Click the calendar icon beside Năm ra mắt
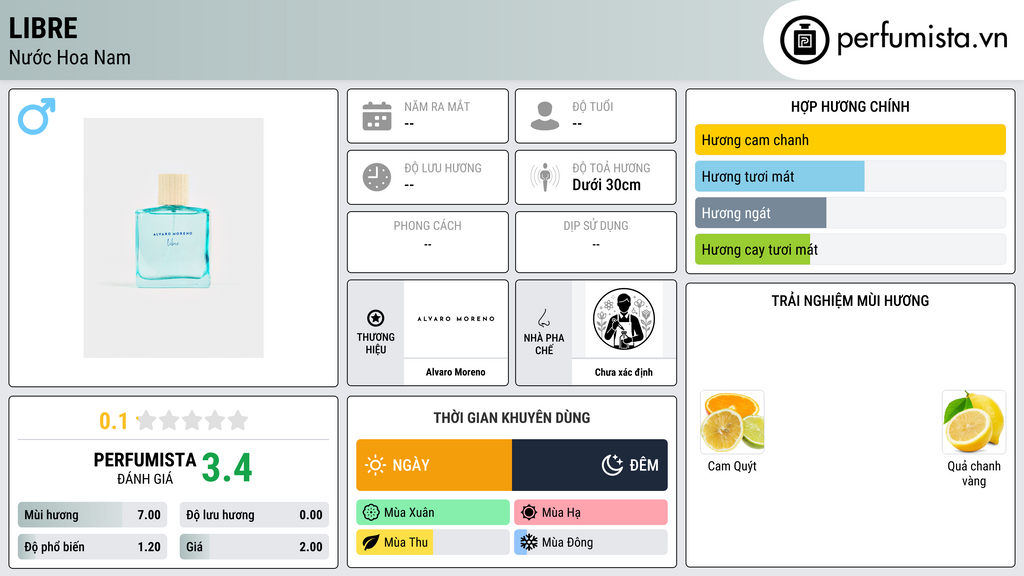 [x=377, y=116]
